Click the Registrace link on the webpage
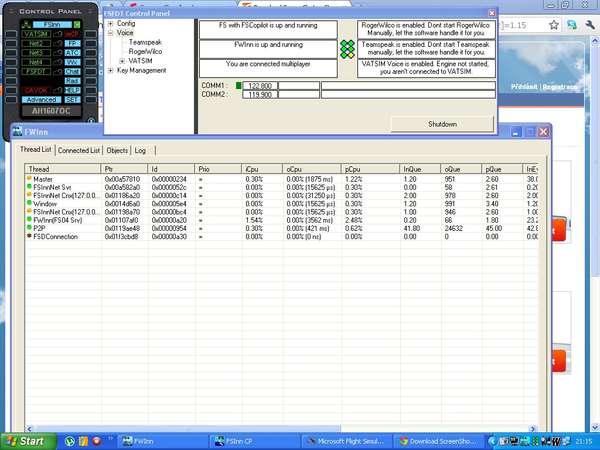 pyautogui.click(x=560, y=87)
